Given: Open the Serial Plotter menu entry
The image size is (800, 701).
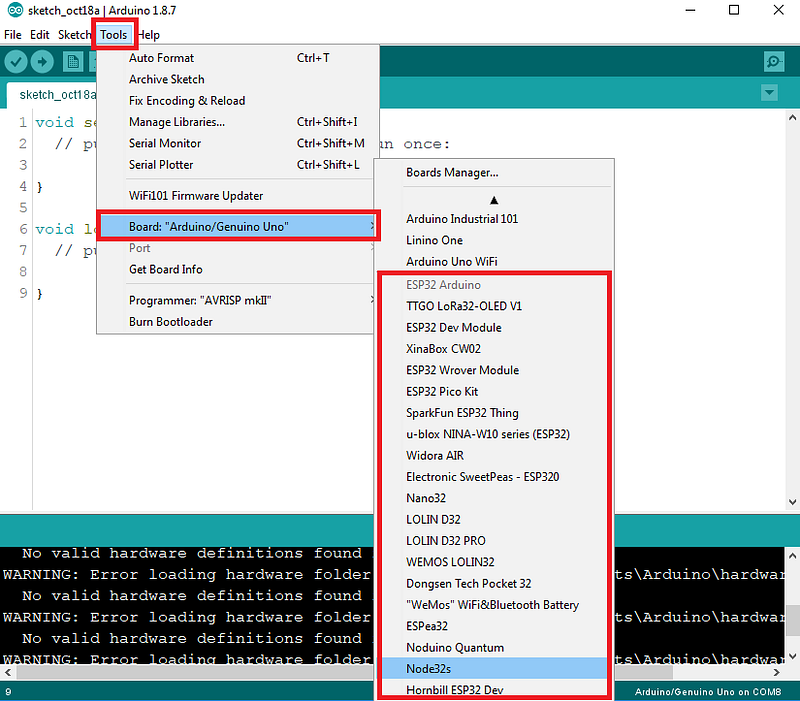Looking at the screenshot, I should click(238, 165).
